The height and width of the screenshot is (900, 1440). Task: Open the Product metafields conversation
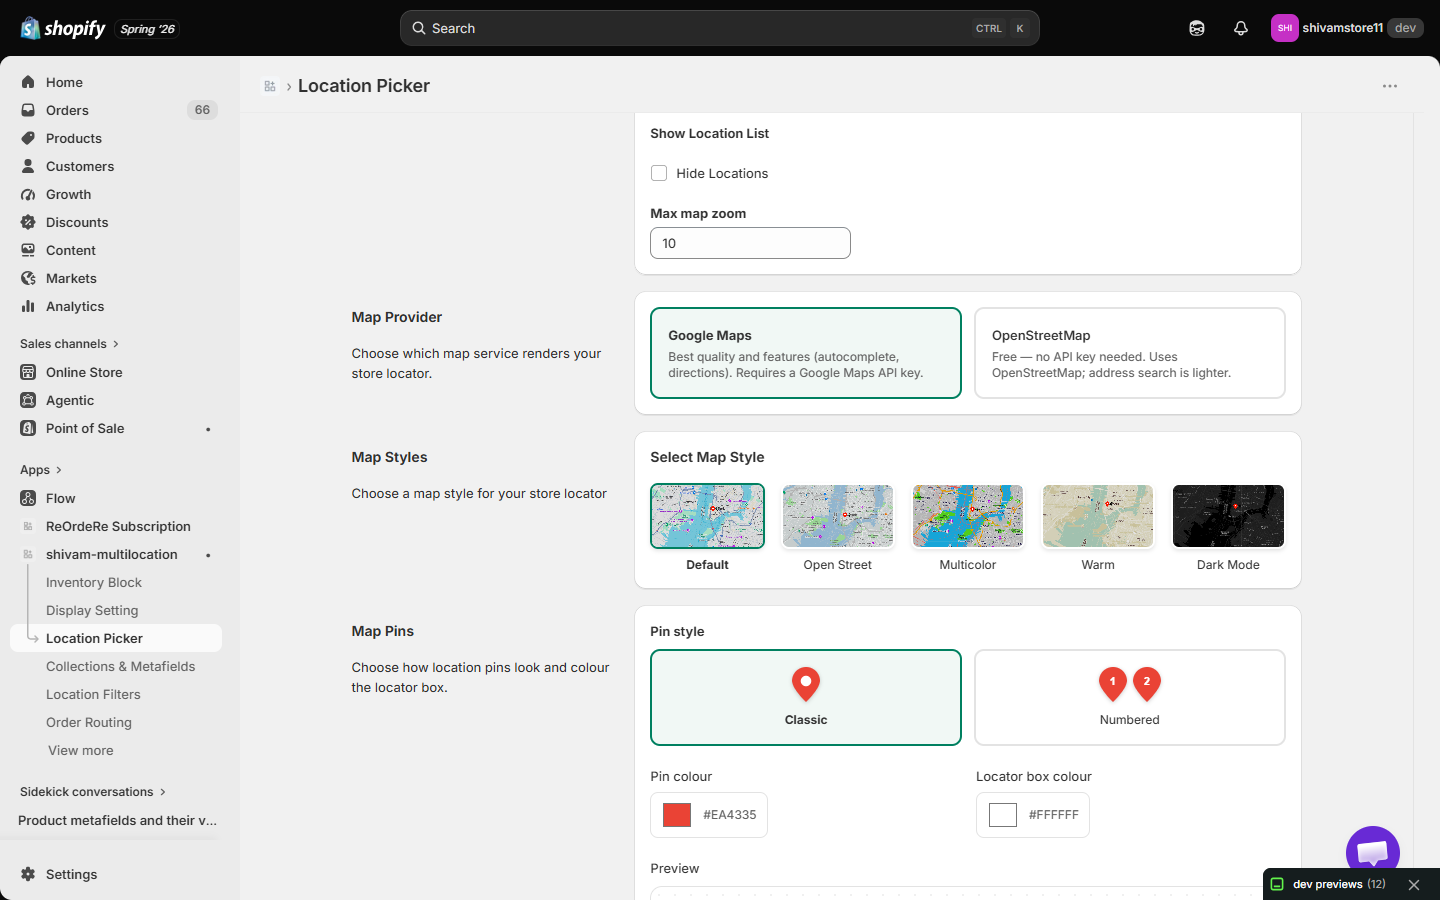[x=117, y=820]
